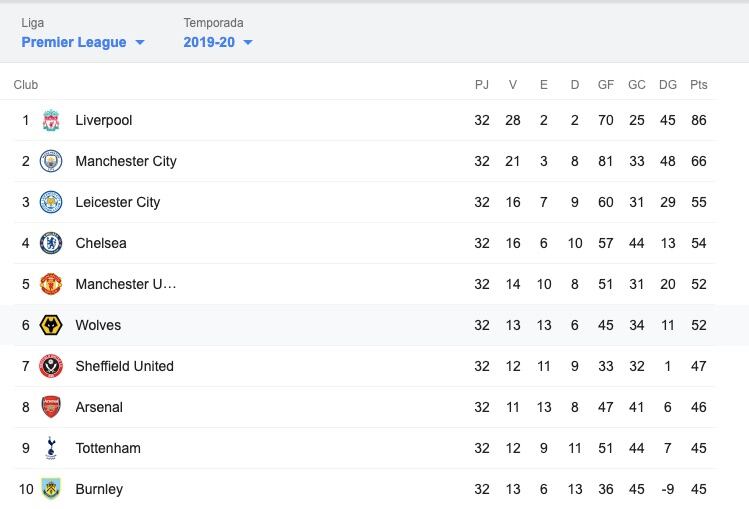Screen dimensions: 749x509
Task: Click the Arsenal club crest icon
Action: pyautogui.click(x=51, y=408)
